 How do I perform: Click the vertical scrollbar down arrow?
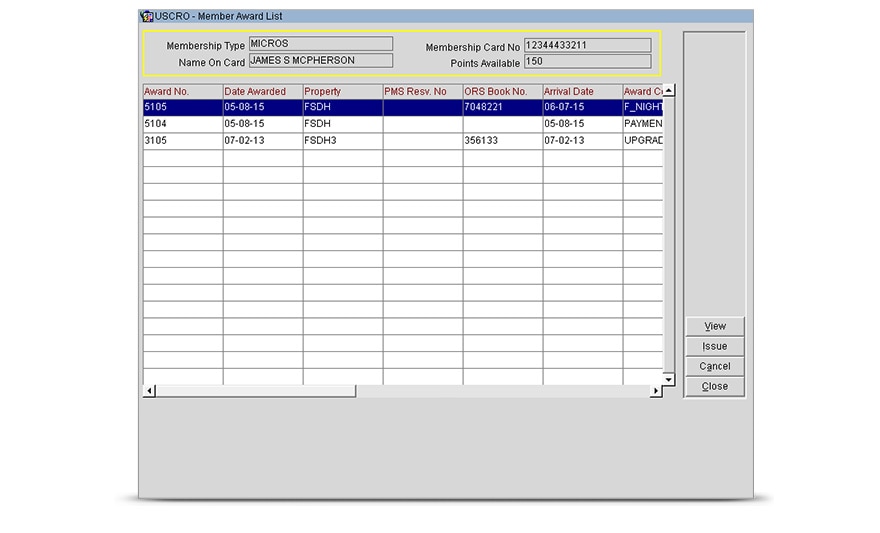[668, 380]
